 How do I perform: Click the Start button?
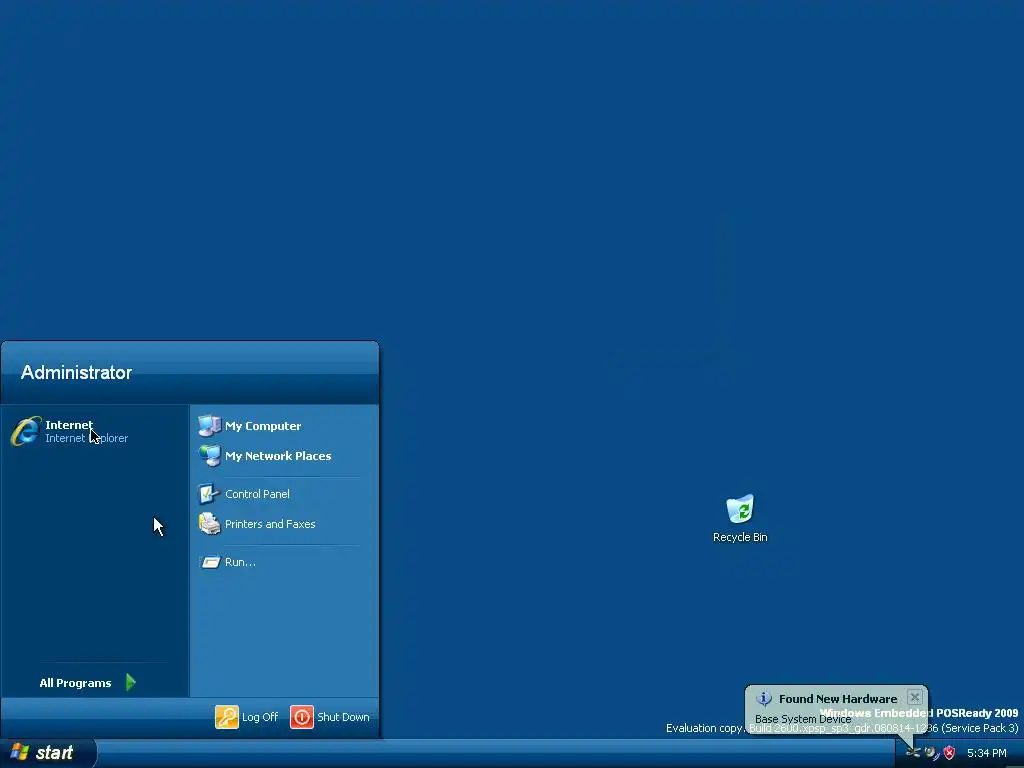48,753
